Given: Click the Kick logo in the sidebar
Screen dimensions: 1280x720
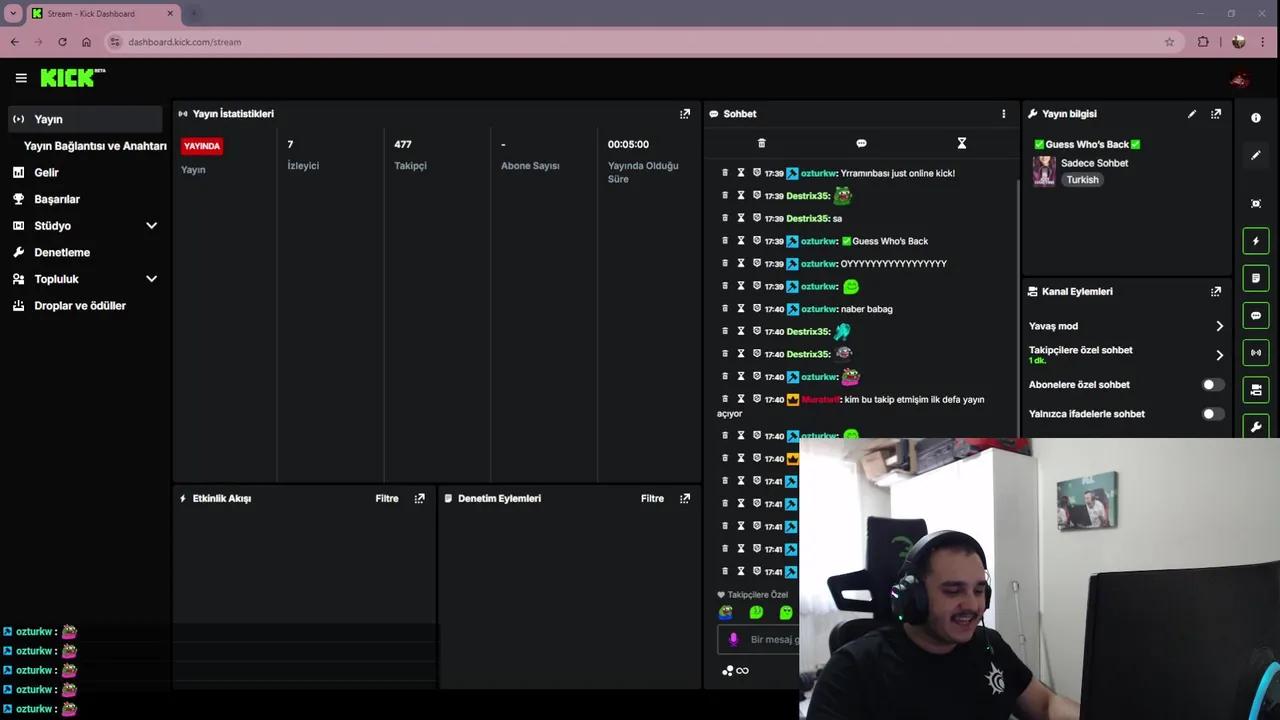Looking at the screenshot, I should pos(65,77).
